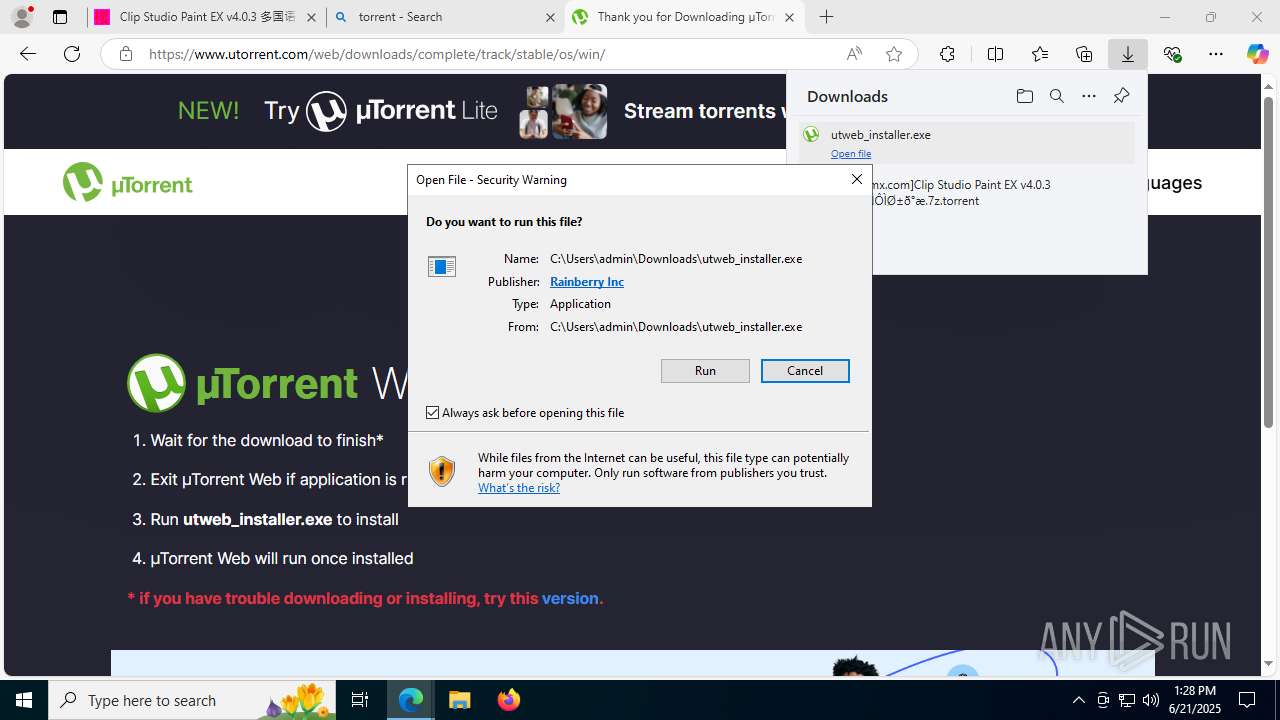Open the network tray icon

(x=1126, y=700)
